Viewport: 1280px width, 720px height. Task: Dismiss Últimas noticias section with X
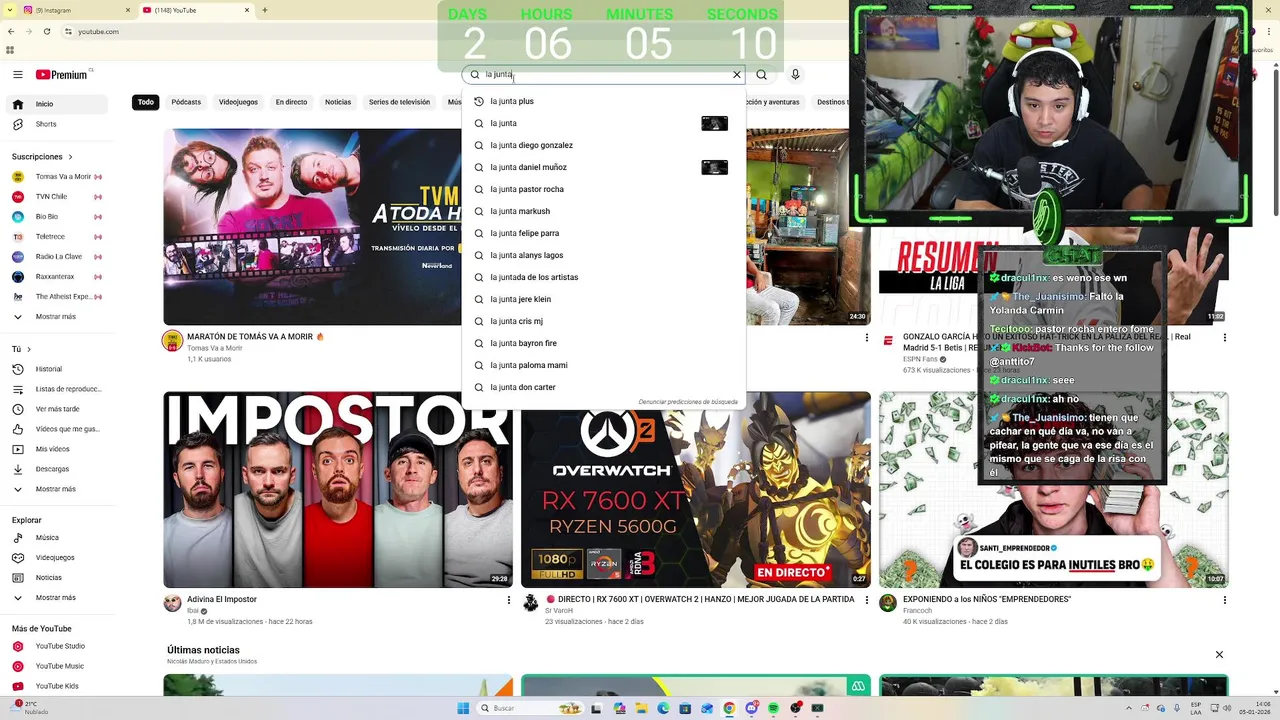(x=1219, y=655)
